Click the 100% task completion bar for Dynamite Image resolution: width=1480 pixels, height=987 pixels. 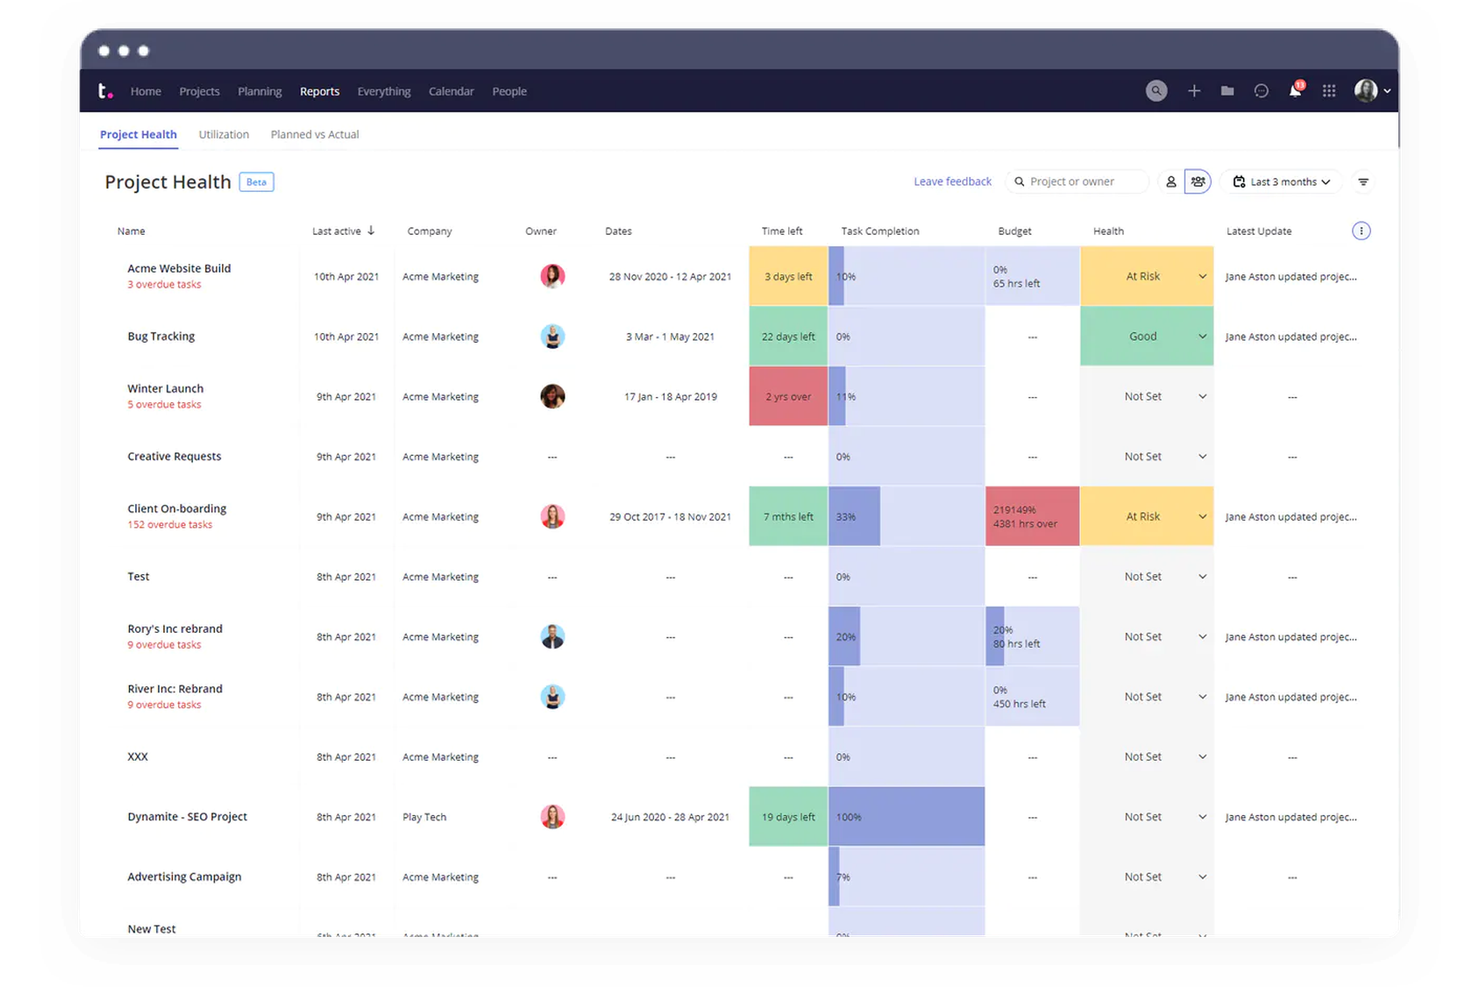[906, 816]
